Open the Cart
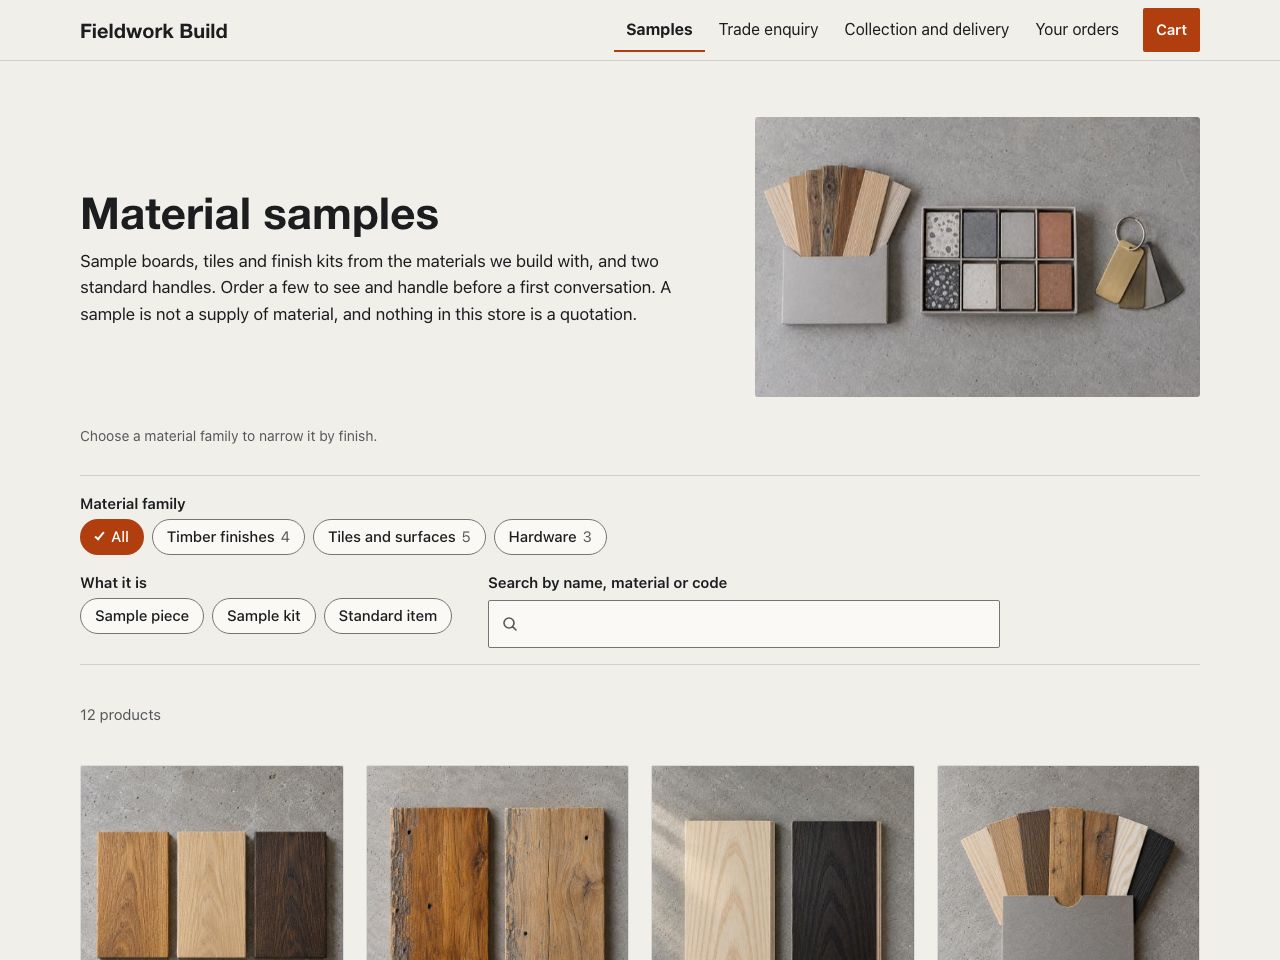The height and width of the screenshot is (960, 1280). (1171, 30)
